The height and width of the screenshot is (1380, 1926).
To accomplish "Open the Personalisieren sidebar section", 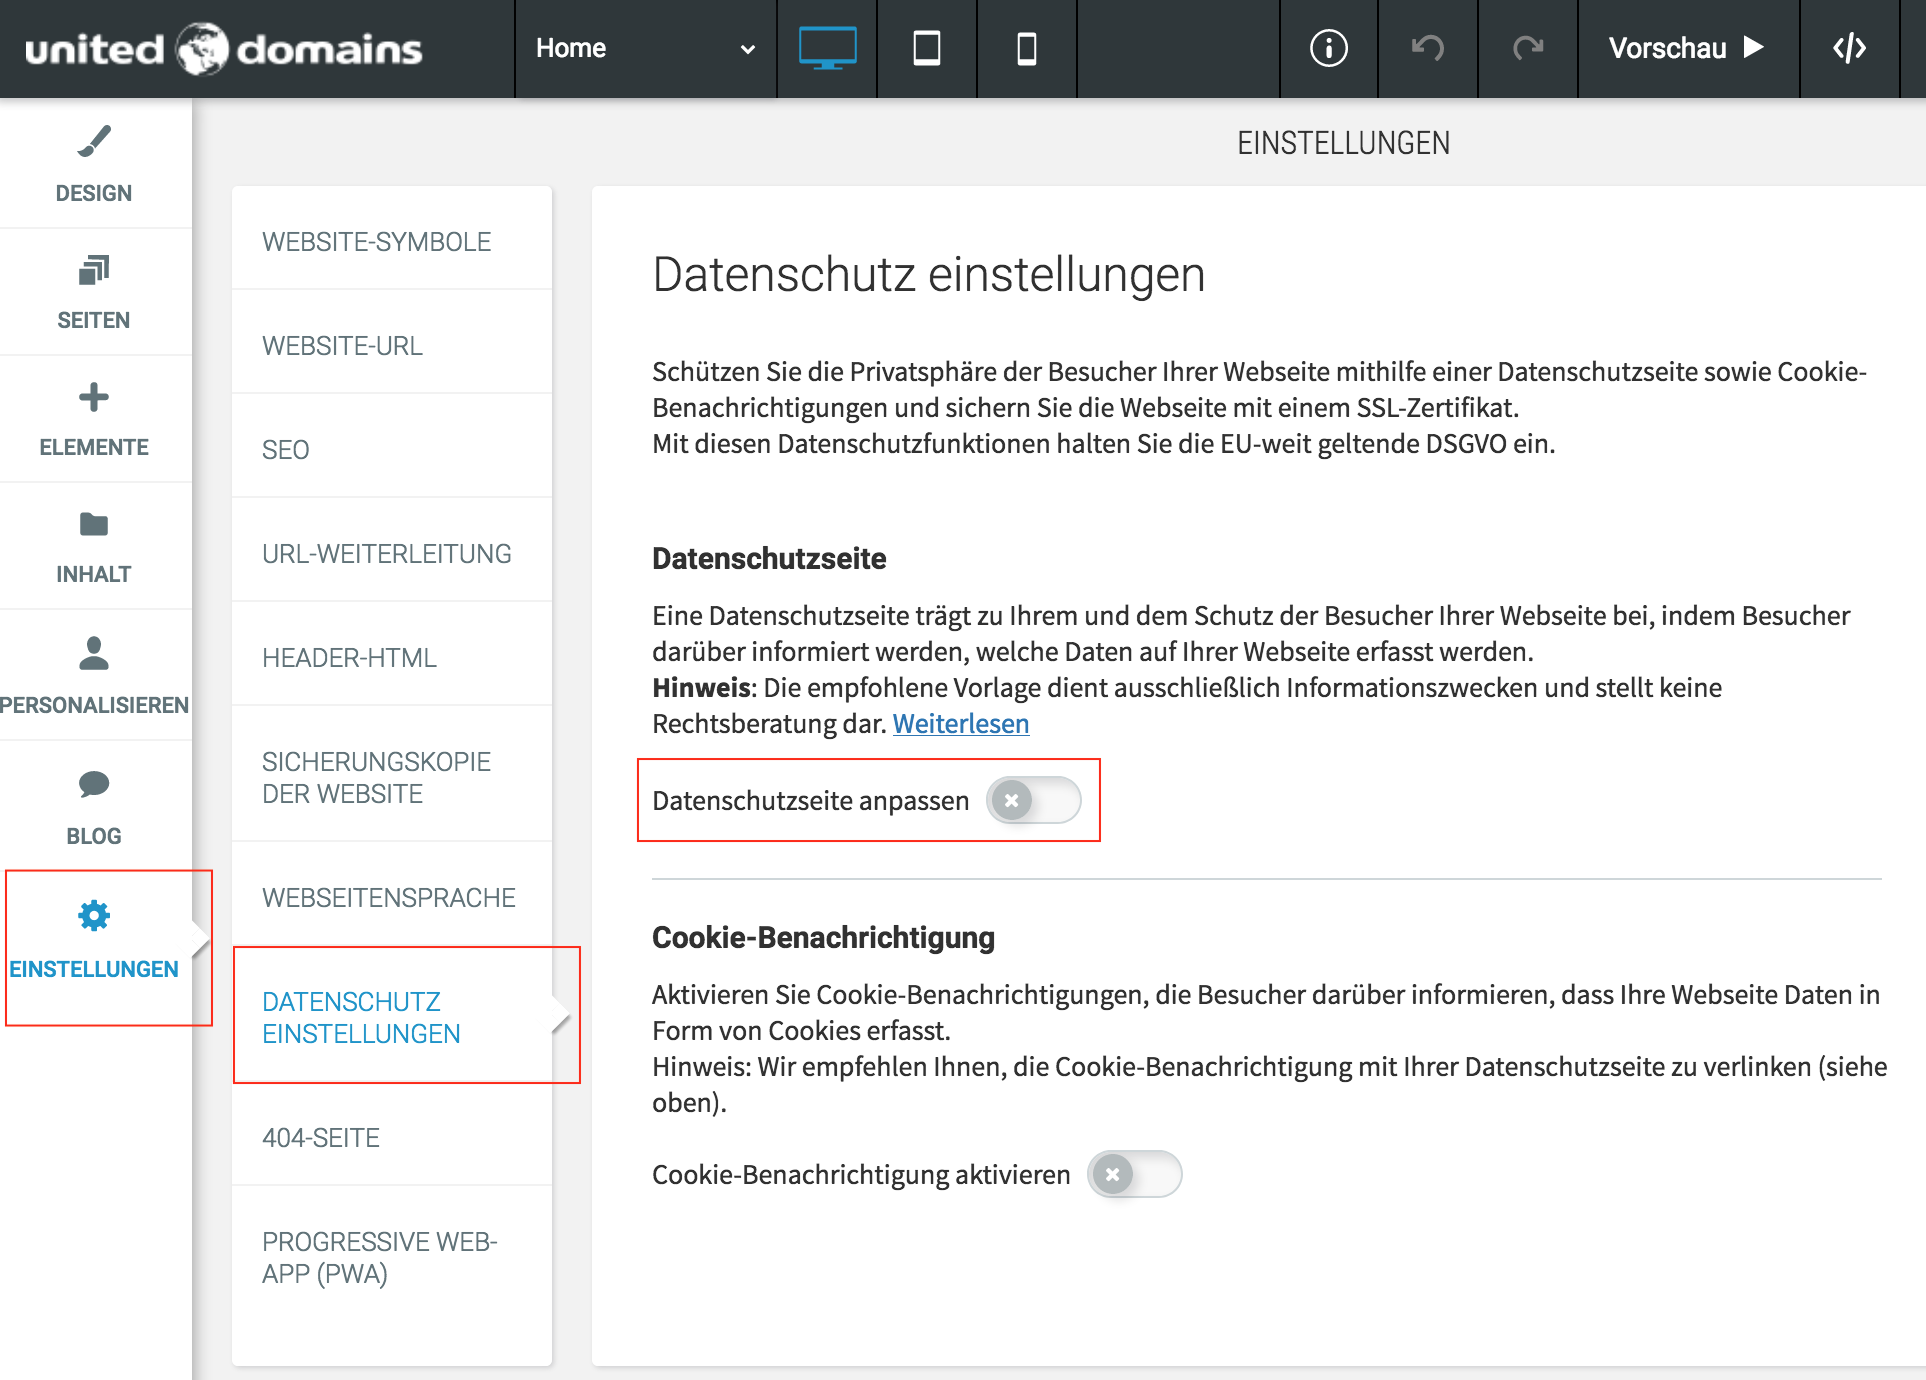I will click(94, 675).
